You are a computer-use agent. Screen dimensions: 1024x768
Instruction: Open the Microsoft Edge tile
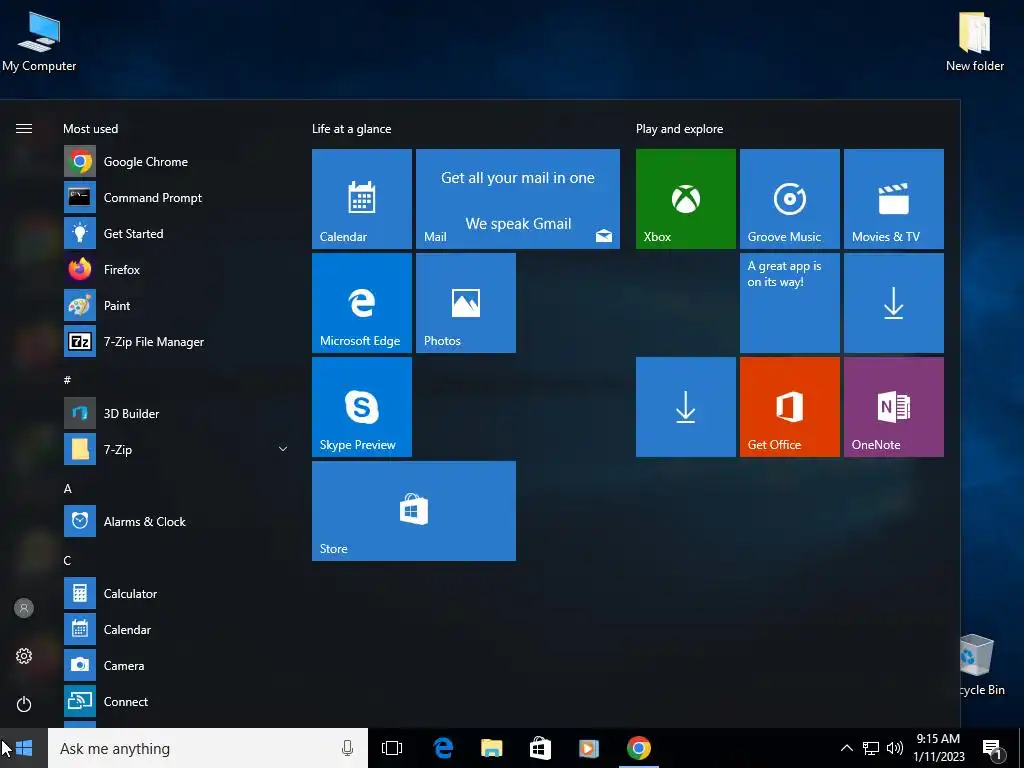click(x=362, y=303)
